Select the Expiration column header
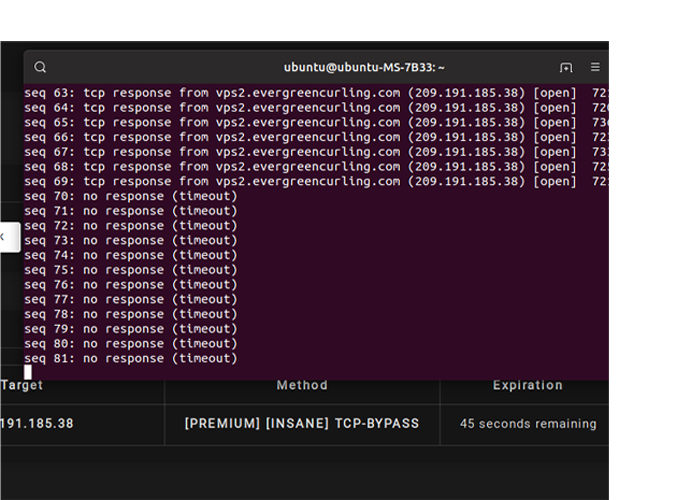 click(527, 385)
